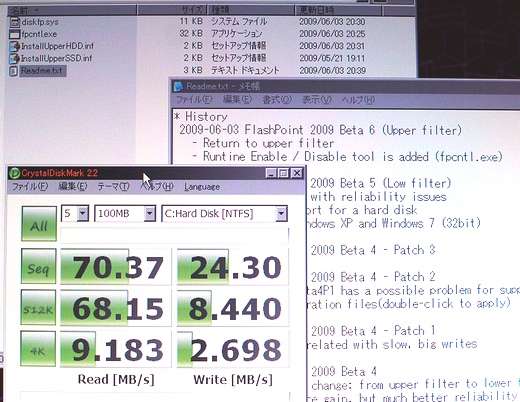Click 4K read result 9.183
The width and height of the screenshot is (520, 402).
click(116, 349)
